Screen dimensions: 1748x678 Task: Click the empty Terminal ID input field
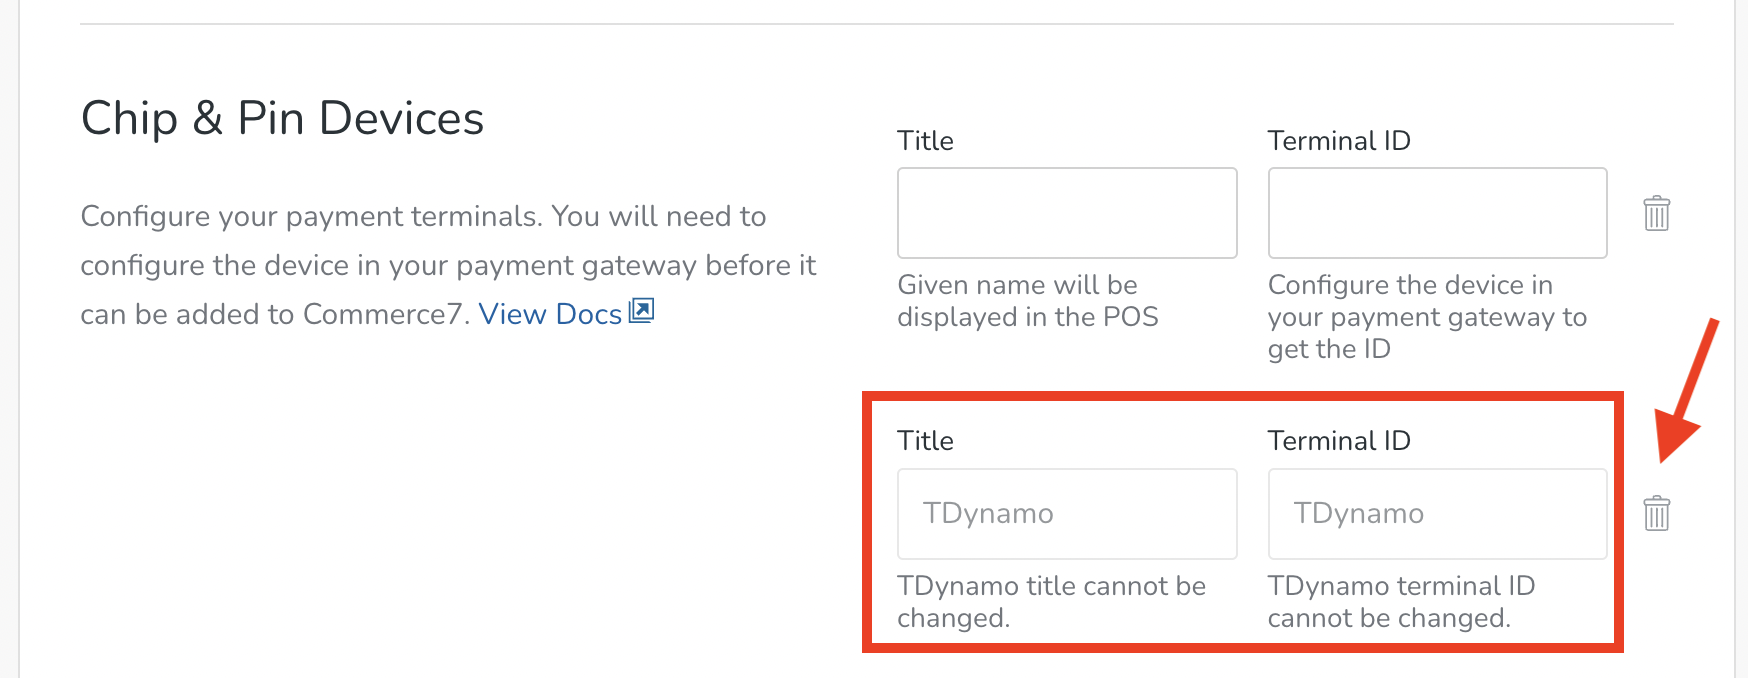(x=1437, y=213)
